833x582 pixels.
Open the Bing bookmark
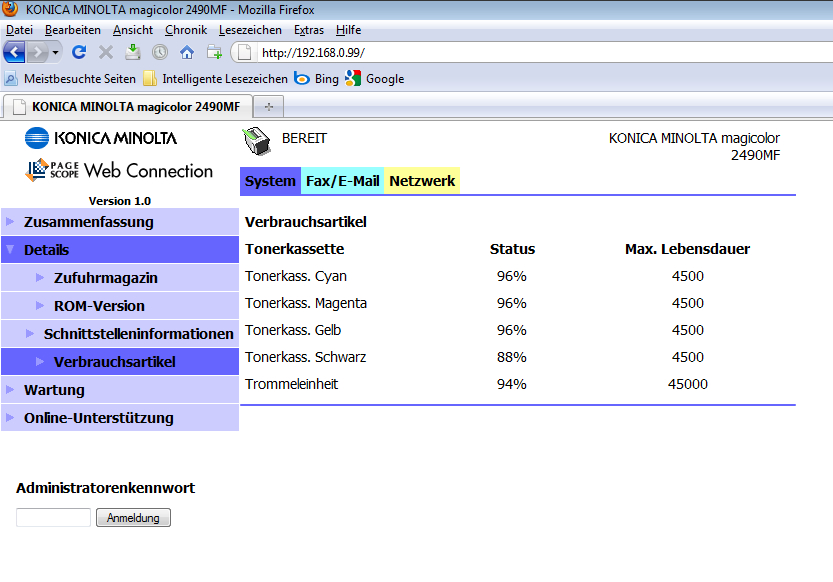click(x=317, y=79)
